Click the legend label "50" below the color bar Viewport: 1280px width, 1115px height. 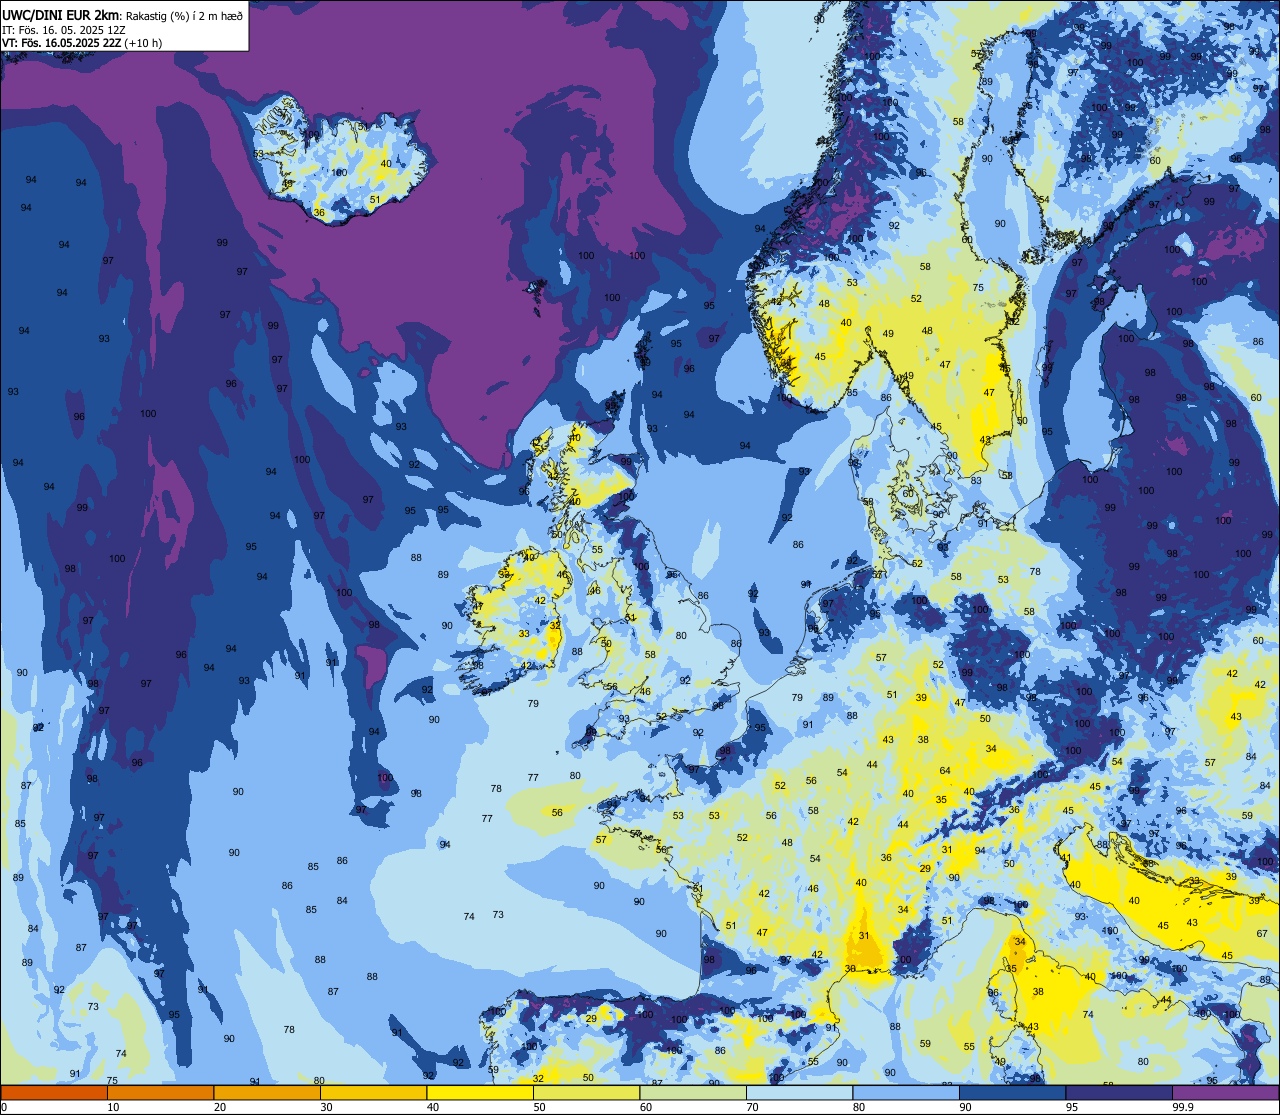(x=539, y=1107)
